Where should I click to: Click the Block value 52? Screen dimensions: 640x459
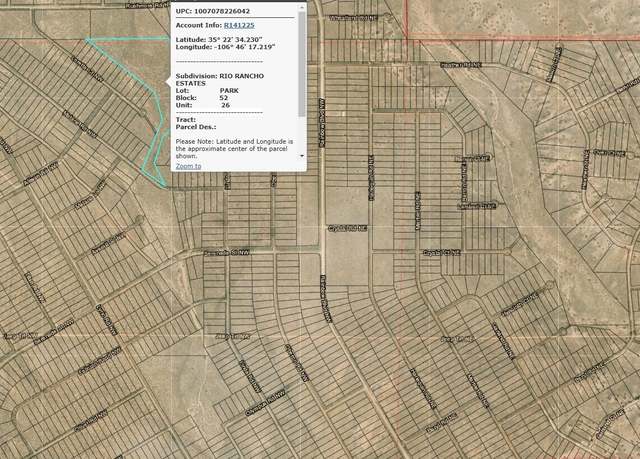pos(223,98)
